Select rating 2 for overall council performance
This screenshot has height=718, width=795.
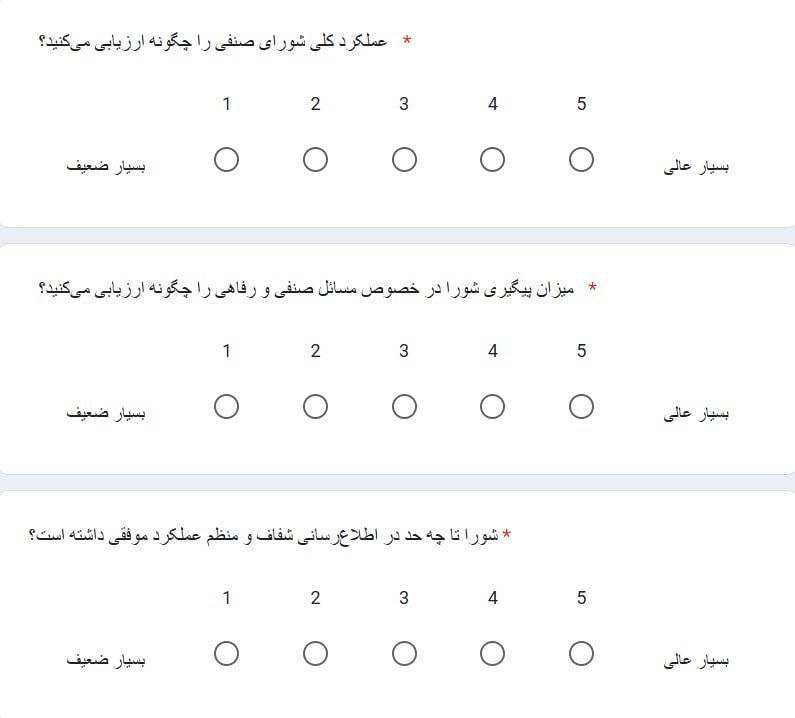point(315,160)
